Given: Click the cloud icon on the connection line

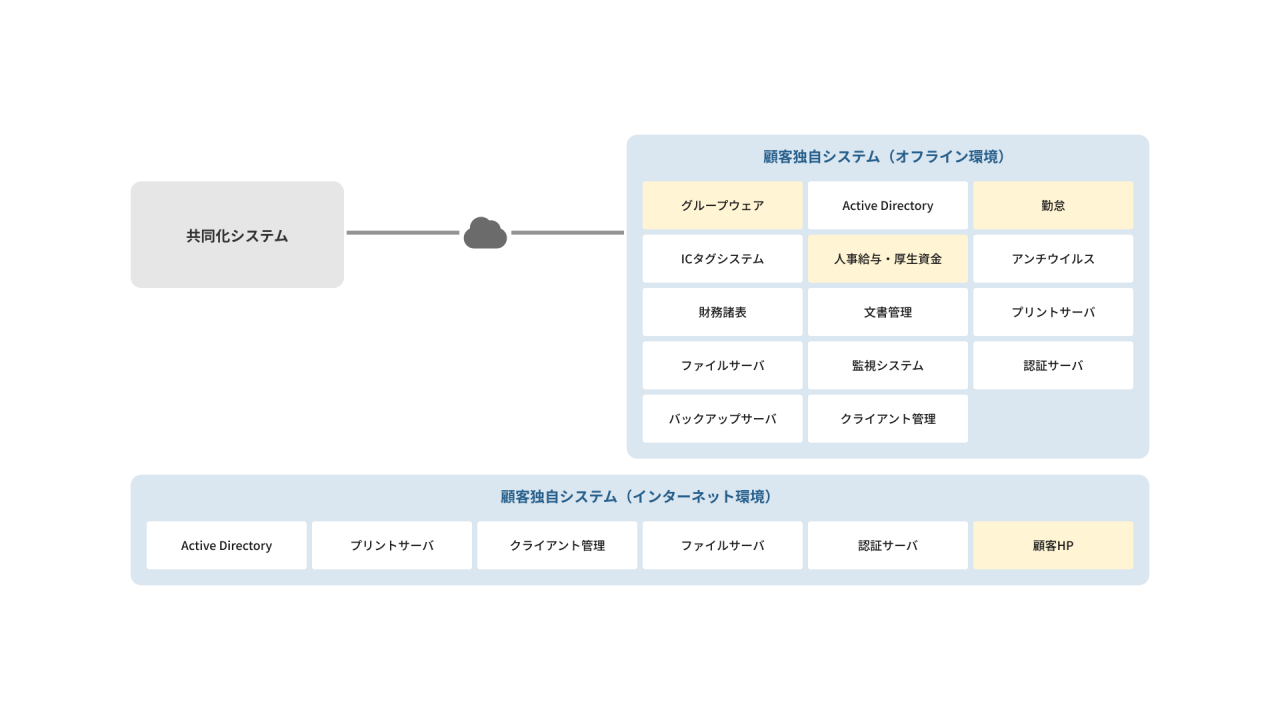Looking at the screenshot, I should 485,233.
